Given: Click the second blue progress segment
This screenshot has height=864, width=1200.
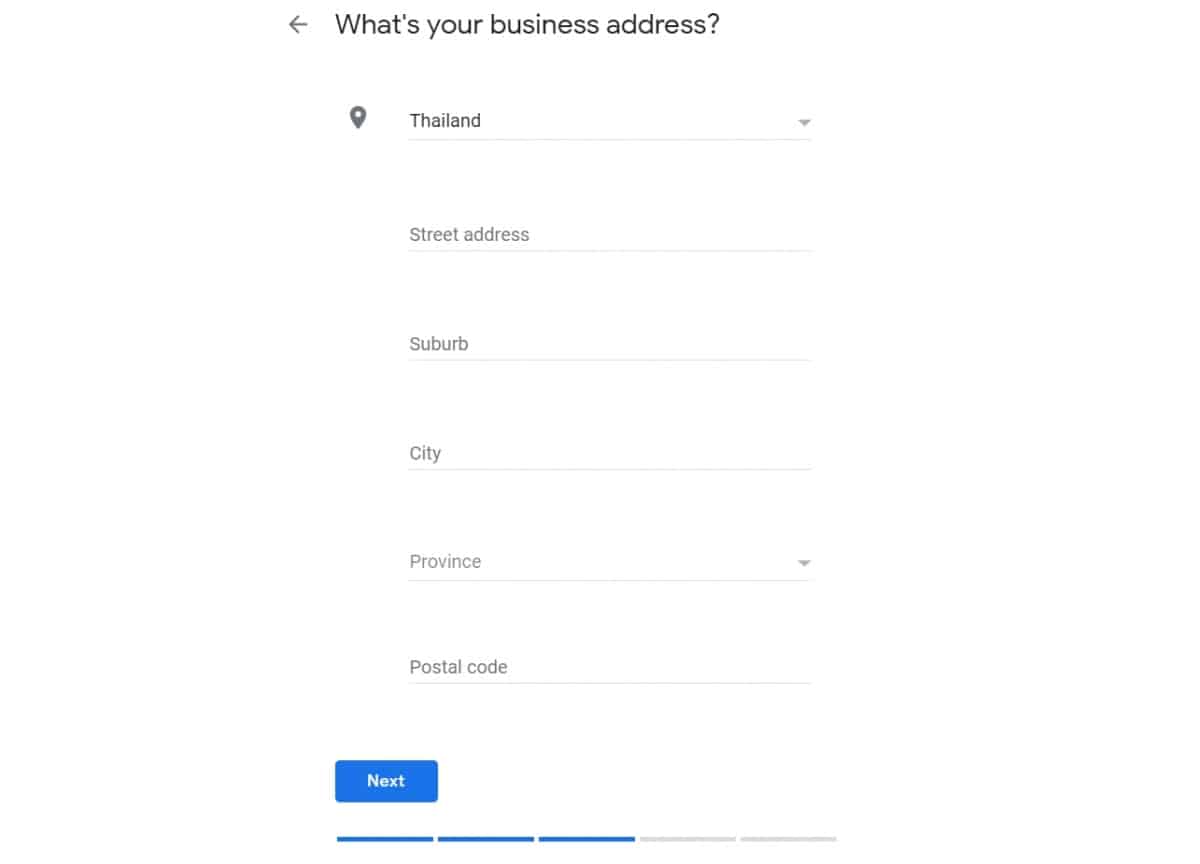Looking at the screenshot, I should (486, 839).
